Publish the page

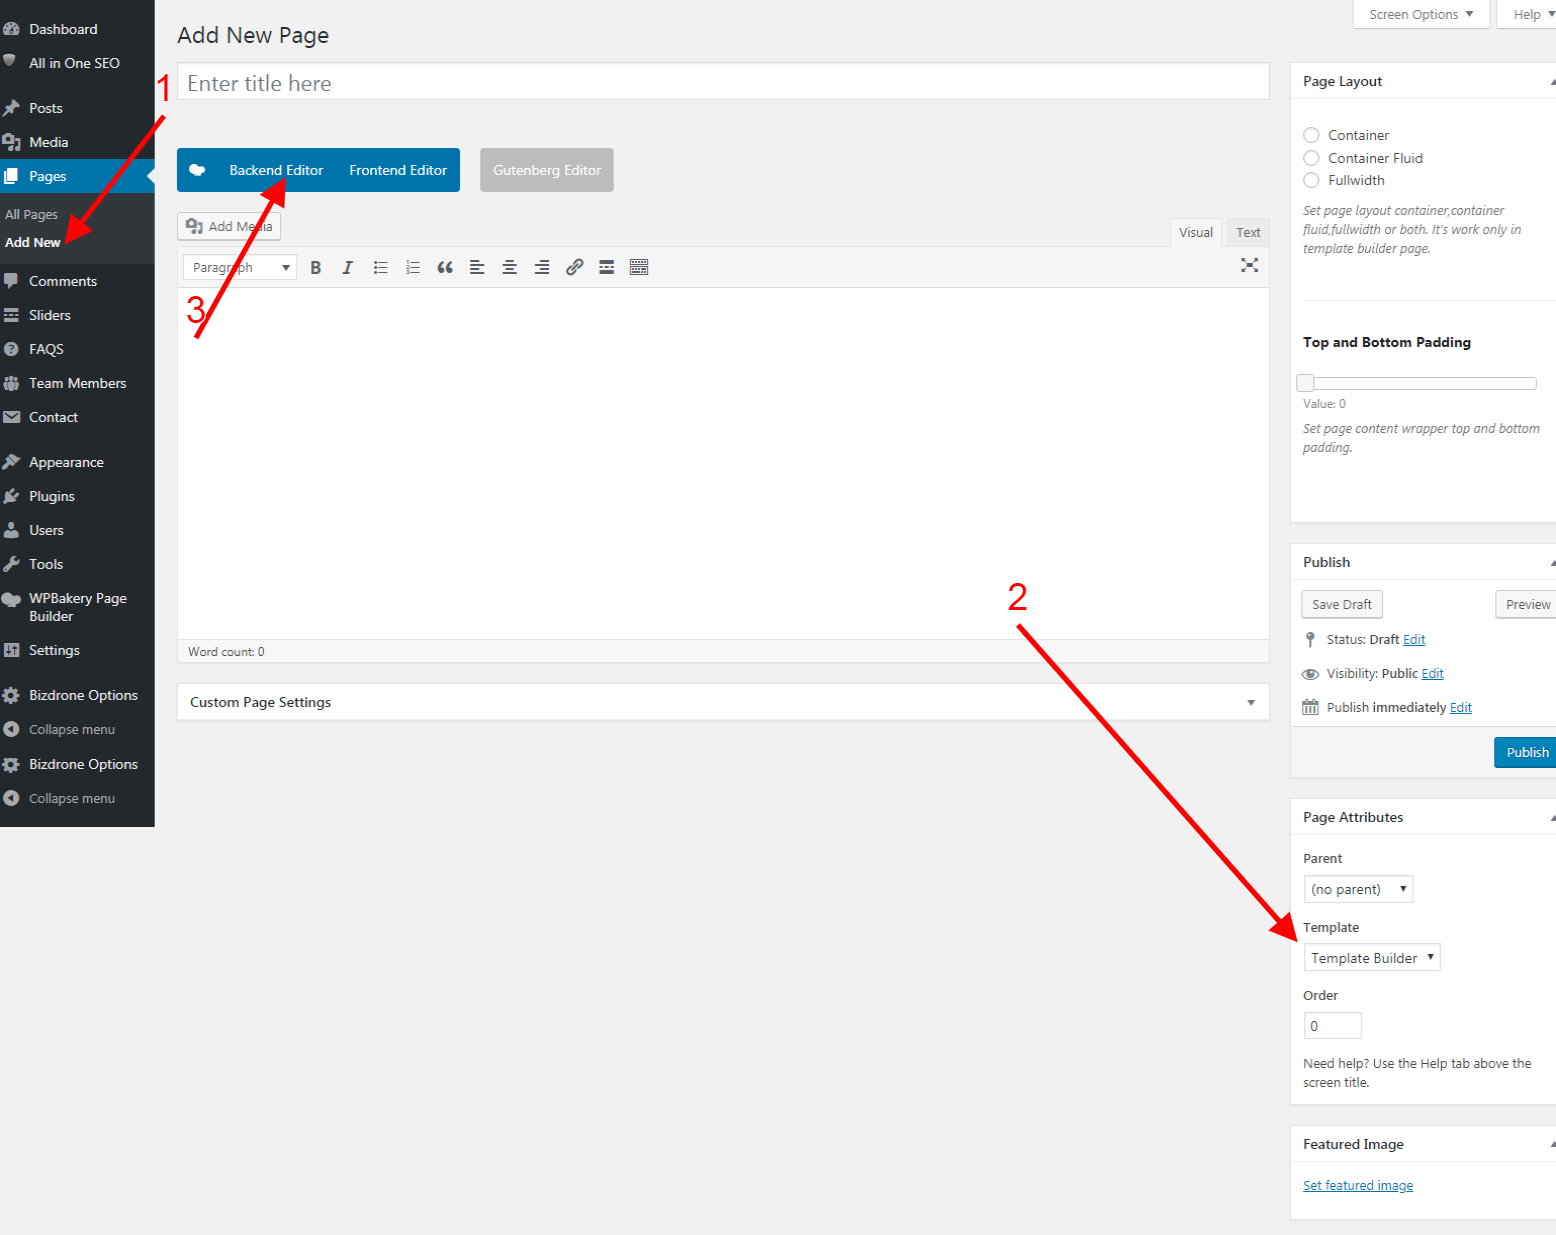tap(1526, 752)
